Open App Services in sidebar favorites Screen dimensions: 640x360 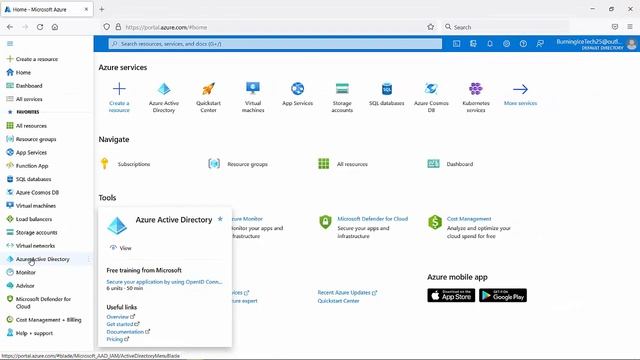(27, 153)
